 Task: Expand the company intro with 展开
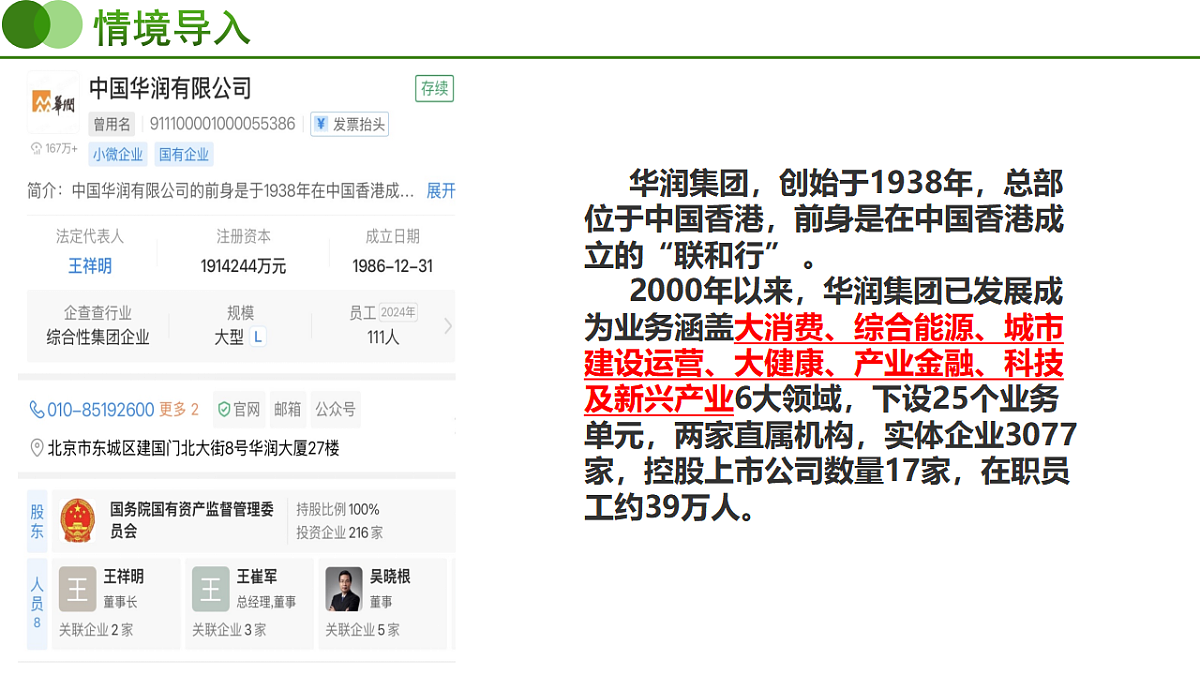tap(441, 190)
